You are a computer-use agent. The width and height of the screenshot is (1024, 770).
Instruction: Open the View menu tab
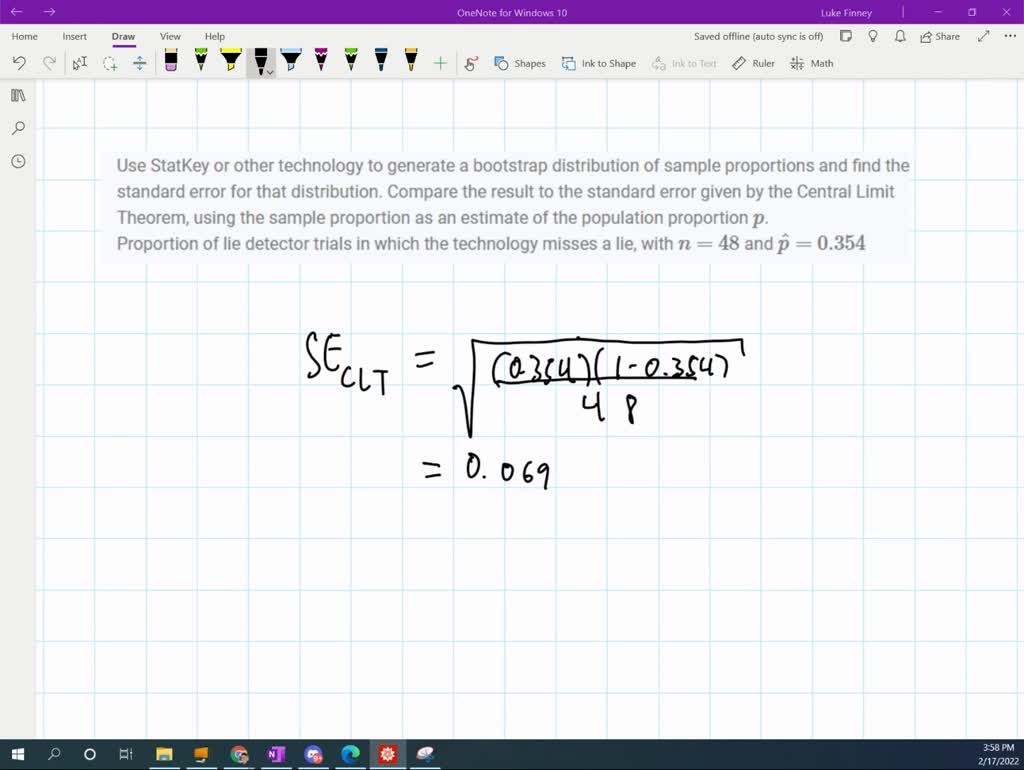(169, 36)
